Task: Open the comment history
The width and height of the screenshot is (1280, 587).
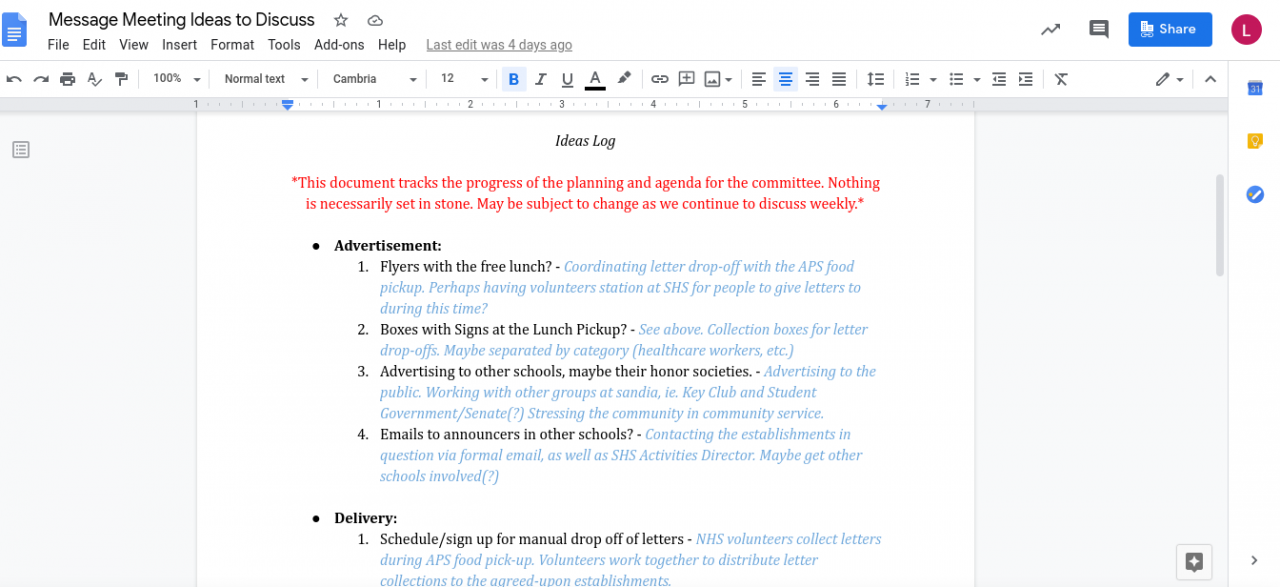Action: coord(1099,29)
